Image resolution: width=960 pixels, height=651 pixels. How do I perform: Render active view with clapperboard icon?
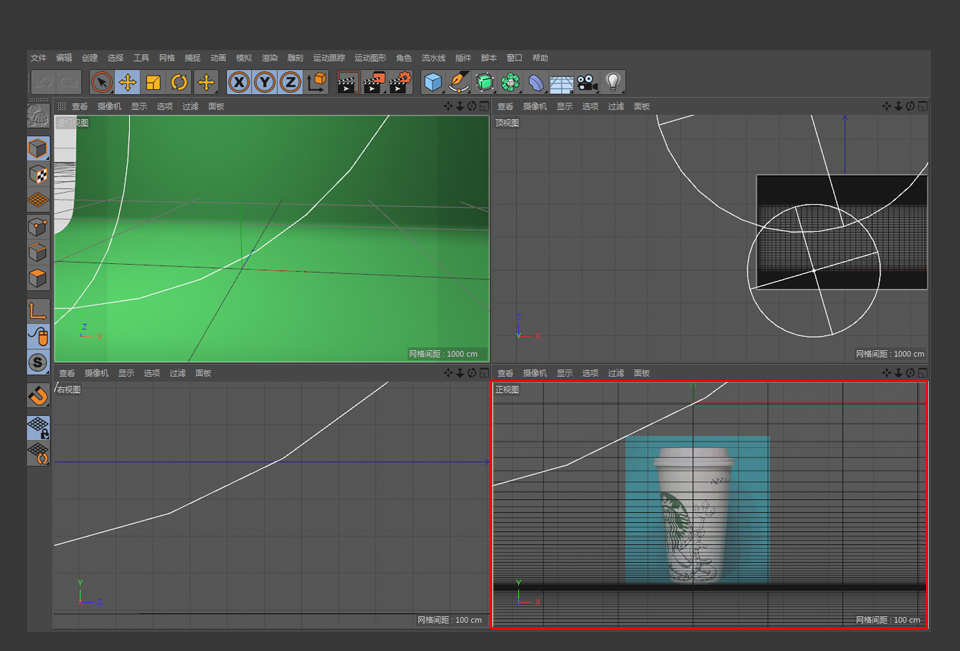point(347,82)
